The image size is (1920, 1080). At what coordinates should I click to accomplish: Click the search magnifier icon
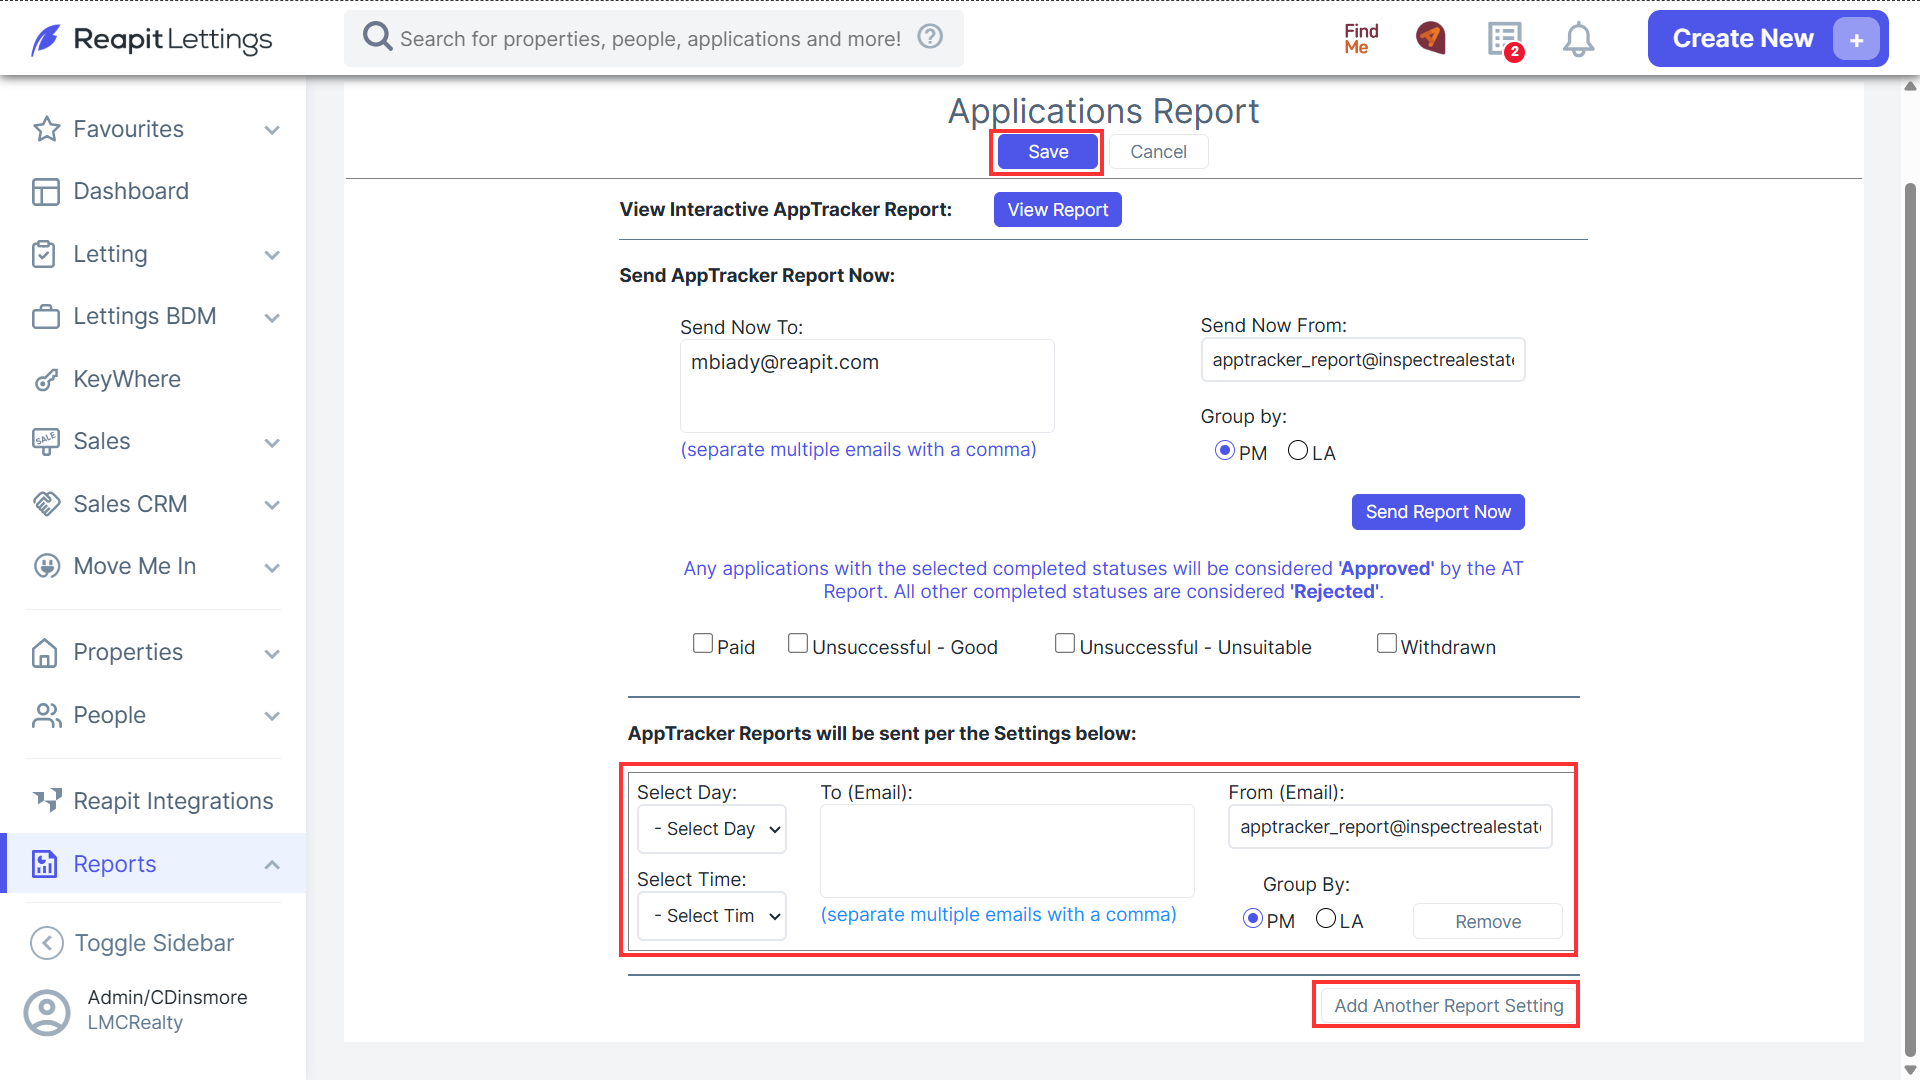[377, 37]
